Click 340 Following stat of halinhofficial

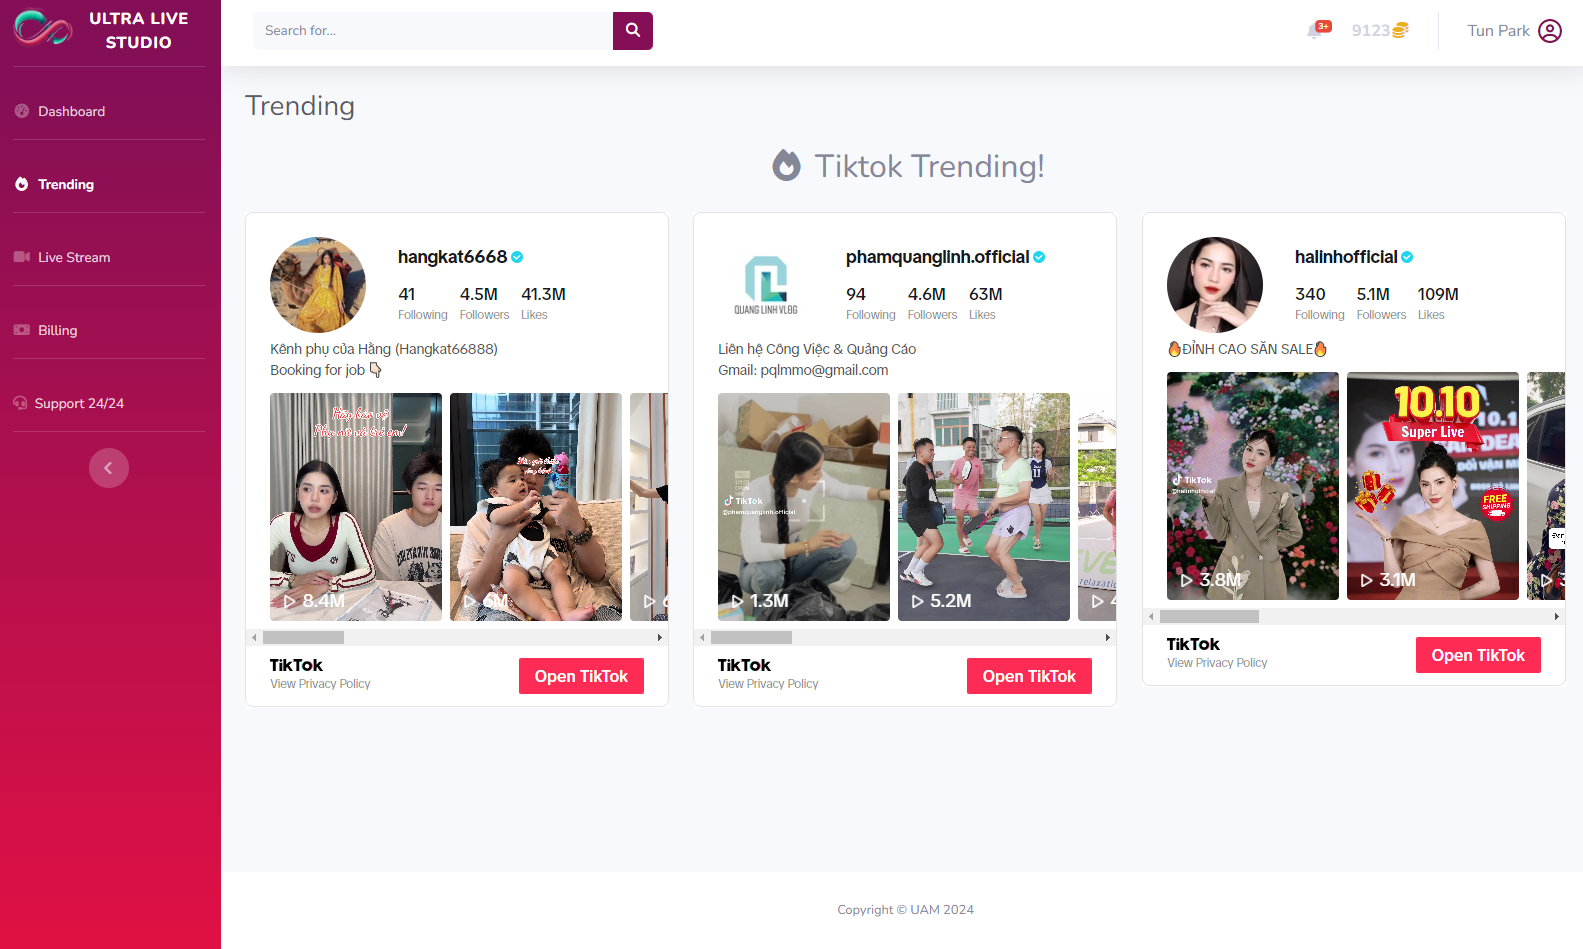click(x=1320, y=303)
